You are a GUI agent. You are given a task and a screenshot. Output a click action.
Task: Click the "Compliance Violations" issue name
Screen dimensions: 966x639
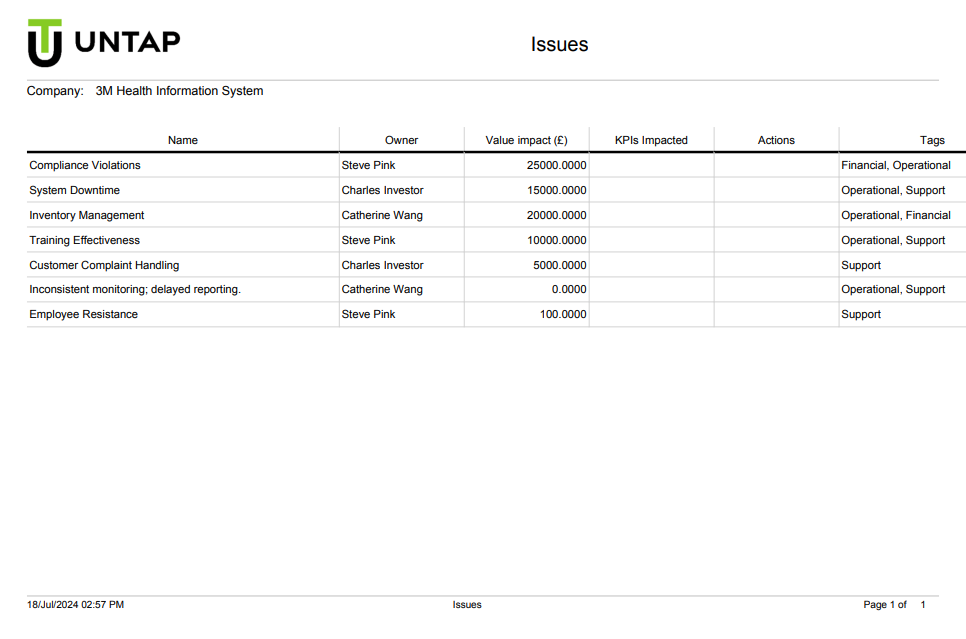(85, 165)
